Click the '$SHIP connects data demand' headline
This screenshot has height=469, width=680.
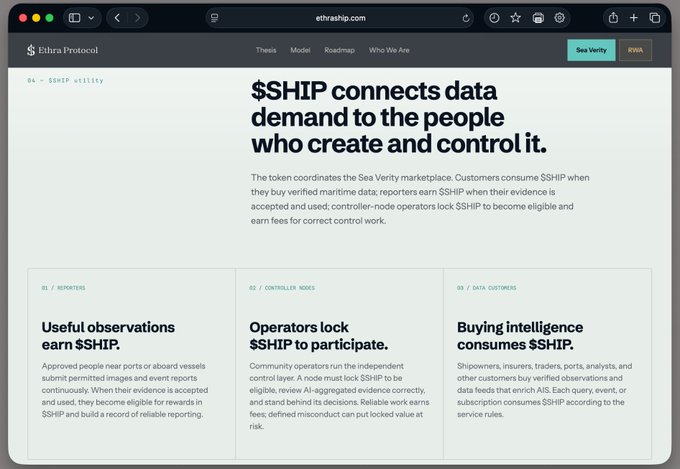[399, 117]
